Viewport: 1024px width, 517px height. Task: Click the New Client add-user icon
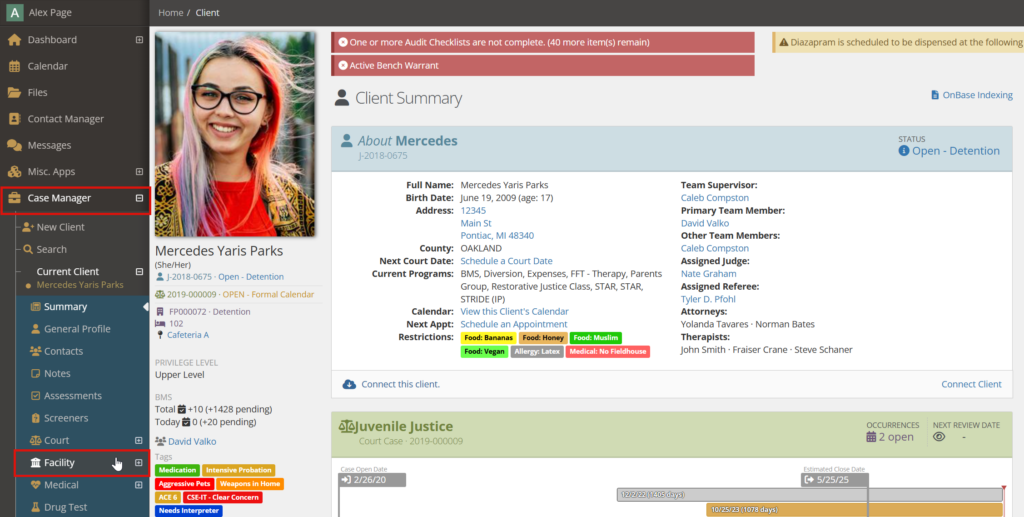point(27,227)
